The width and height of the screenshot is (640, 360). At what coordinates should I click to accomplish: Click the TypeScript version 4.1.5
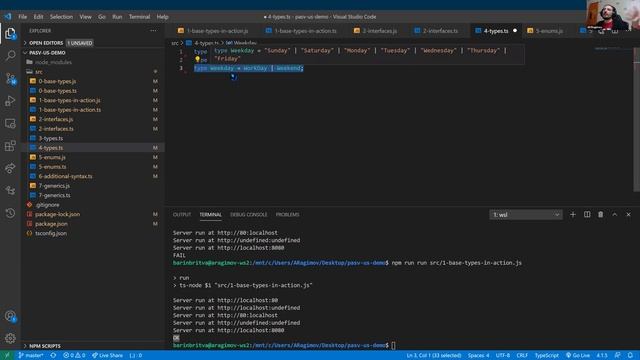(602, 355)
